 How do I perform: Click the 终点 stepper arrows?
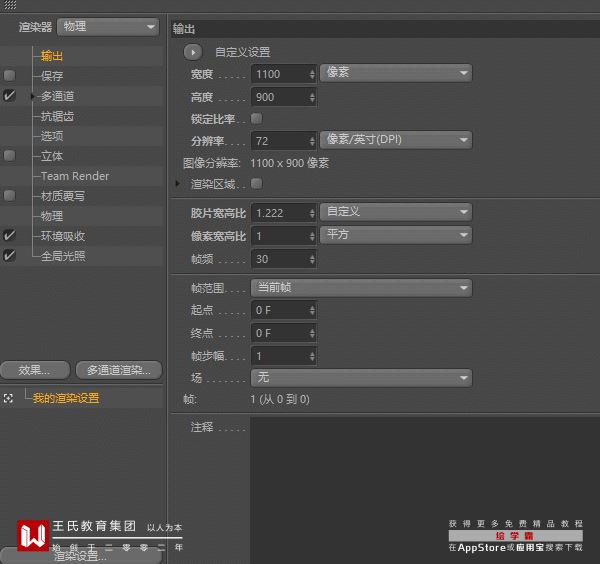[312, 333]
